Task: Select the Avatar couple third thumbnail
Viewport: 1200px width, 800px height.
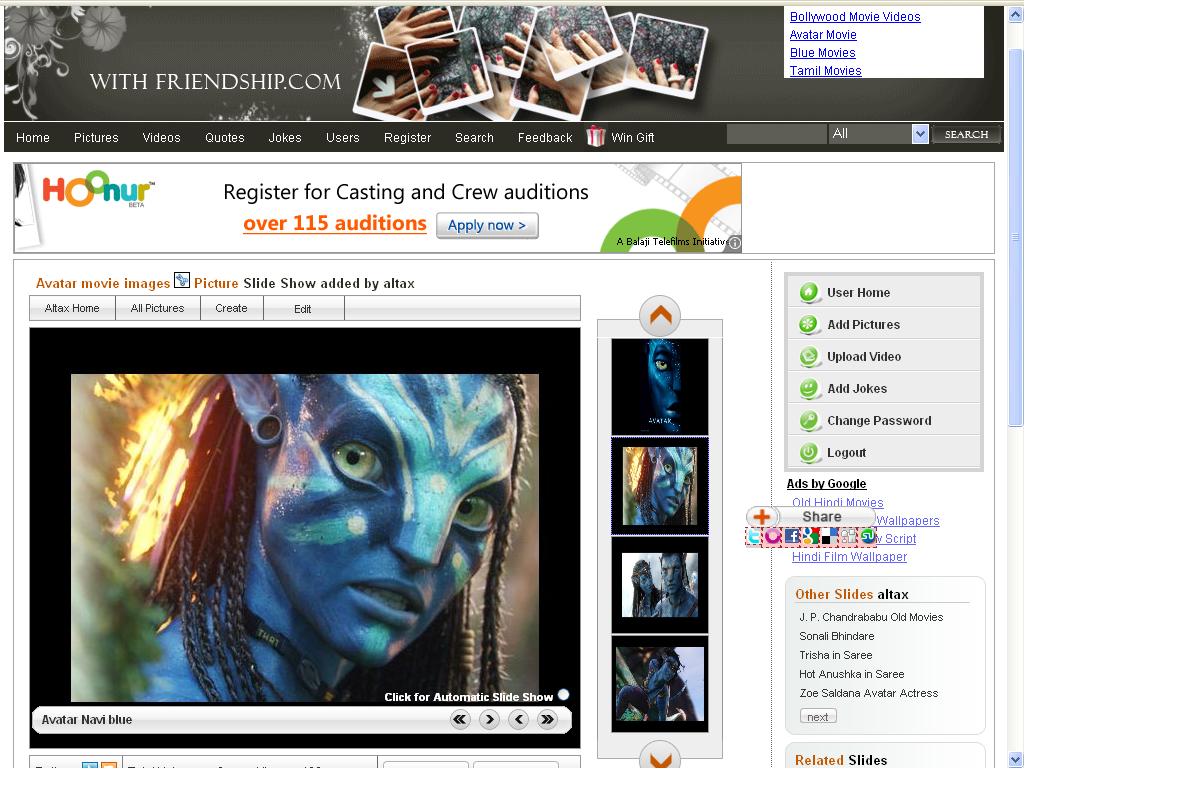Action: click(x=660, y=584)
